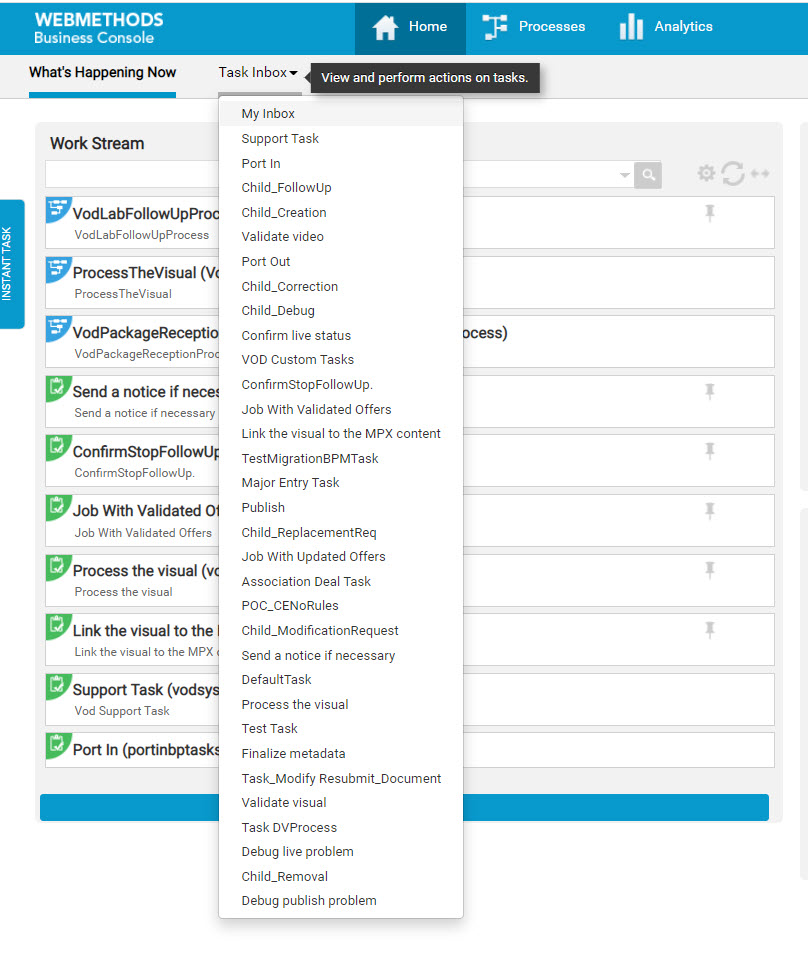Pin the VodLabFollowUpProcess work item

coord(711,211)
